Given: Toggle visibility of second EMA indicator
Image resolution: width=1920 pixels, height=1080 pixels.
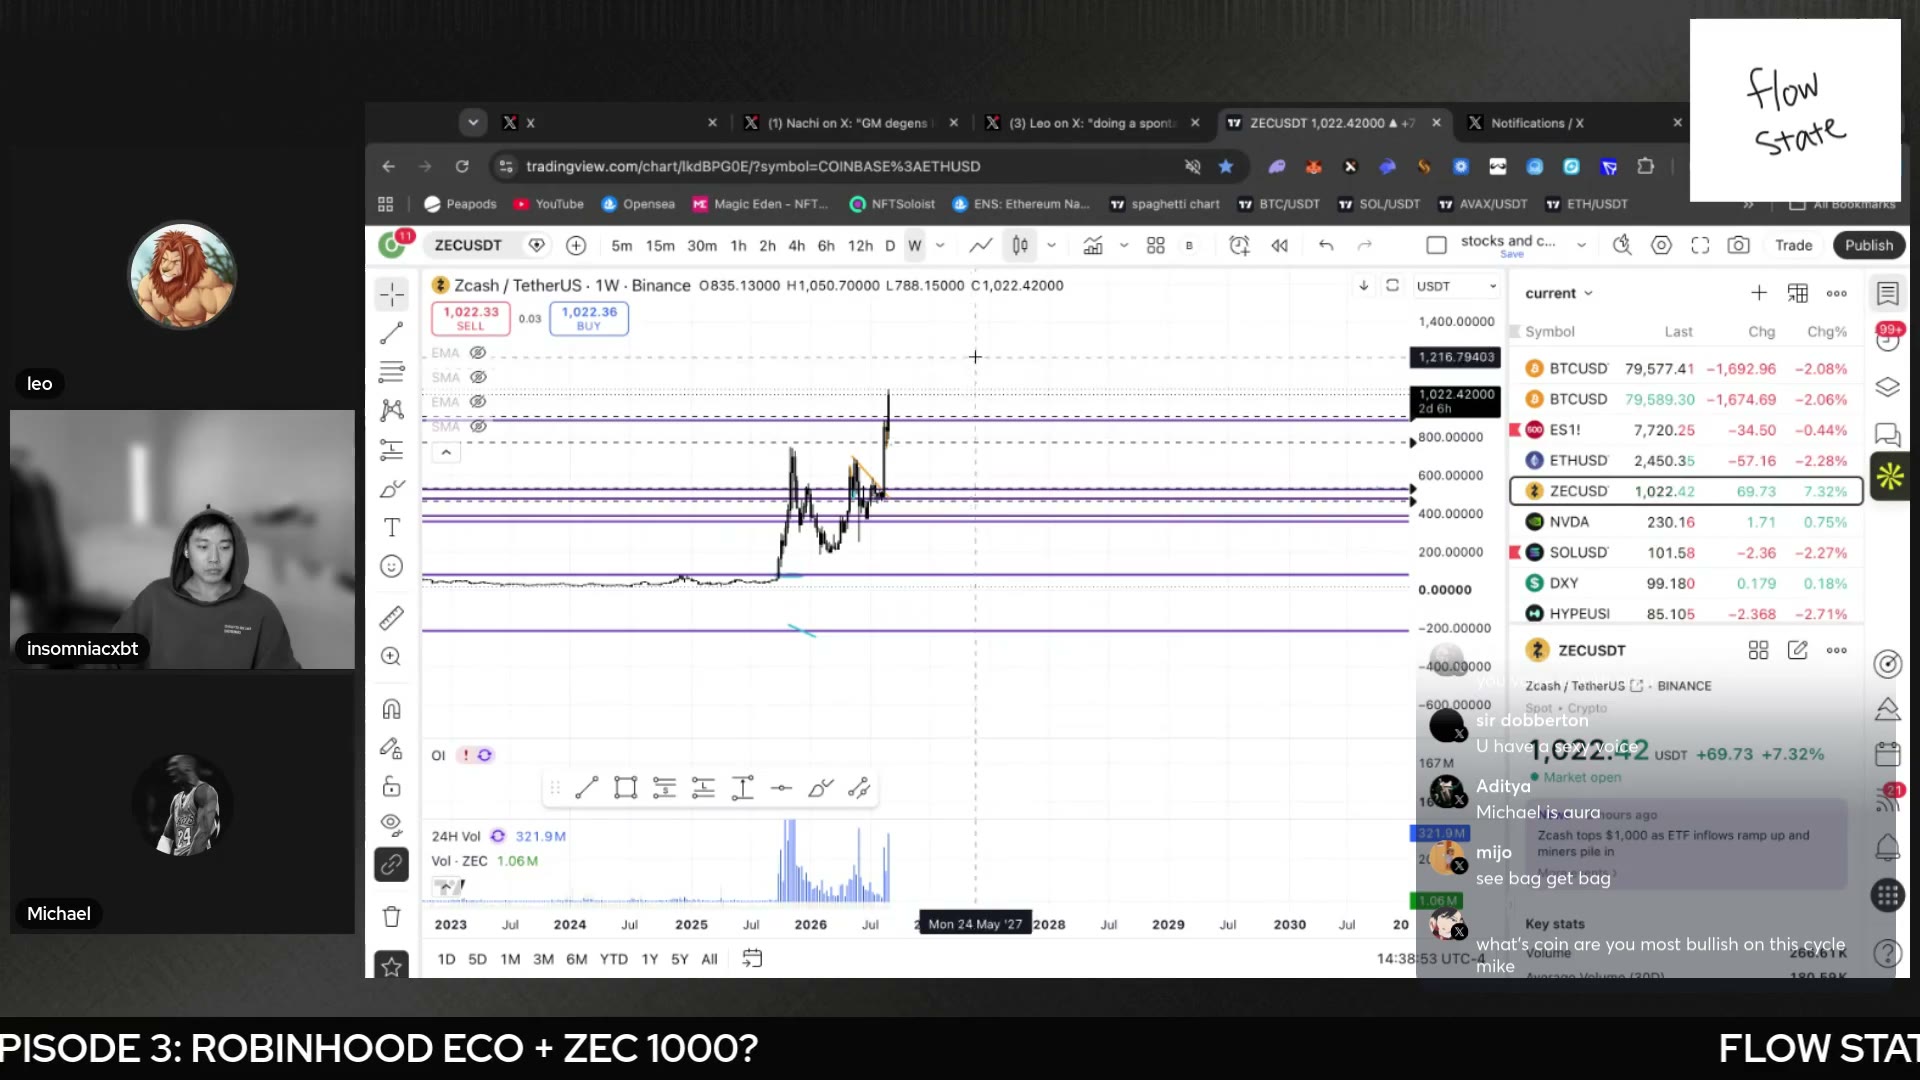Looking at the screenshot, I should point(478,402).
